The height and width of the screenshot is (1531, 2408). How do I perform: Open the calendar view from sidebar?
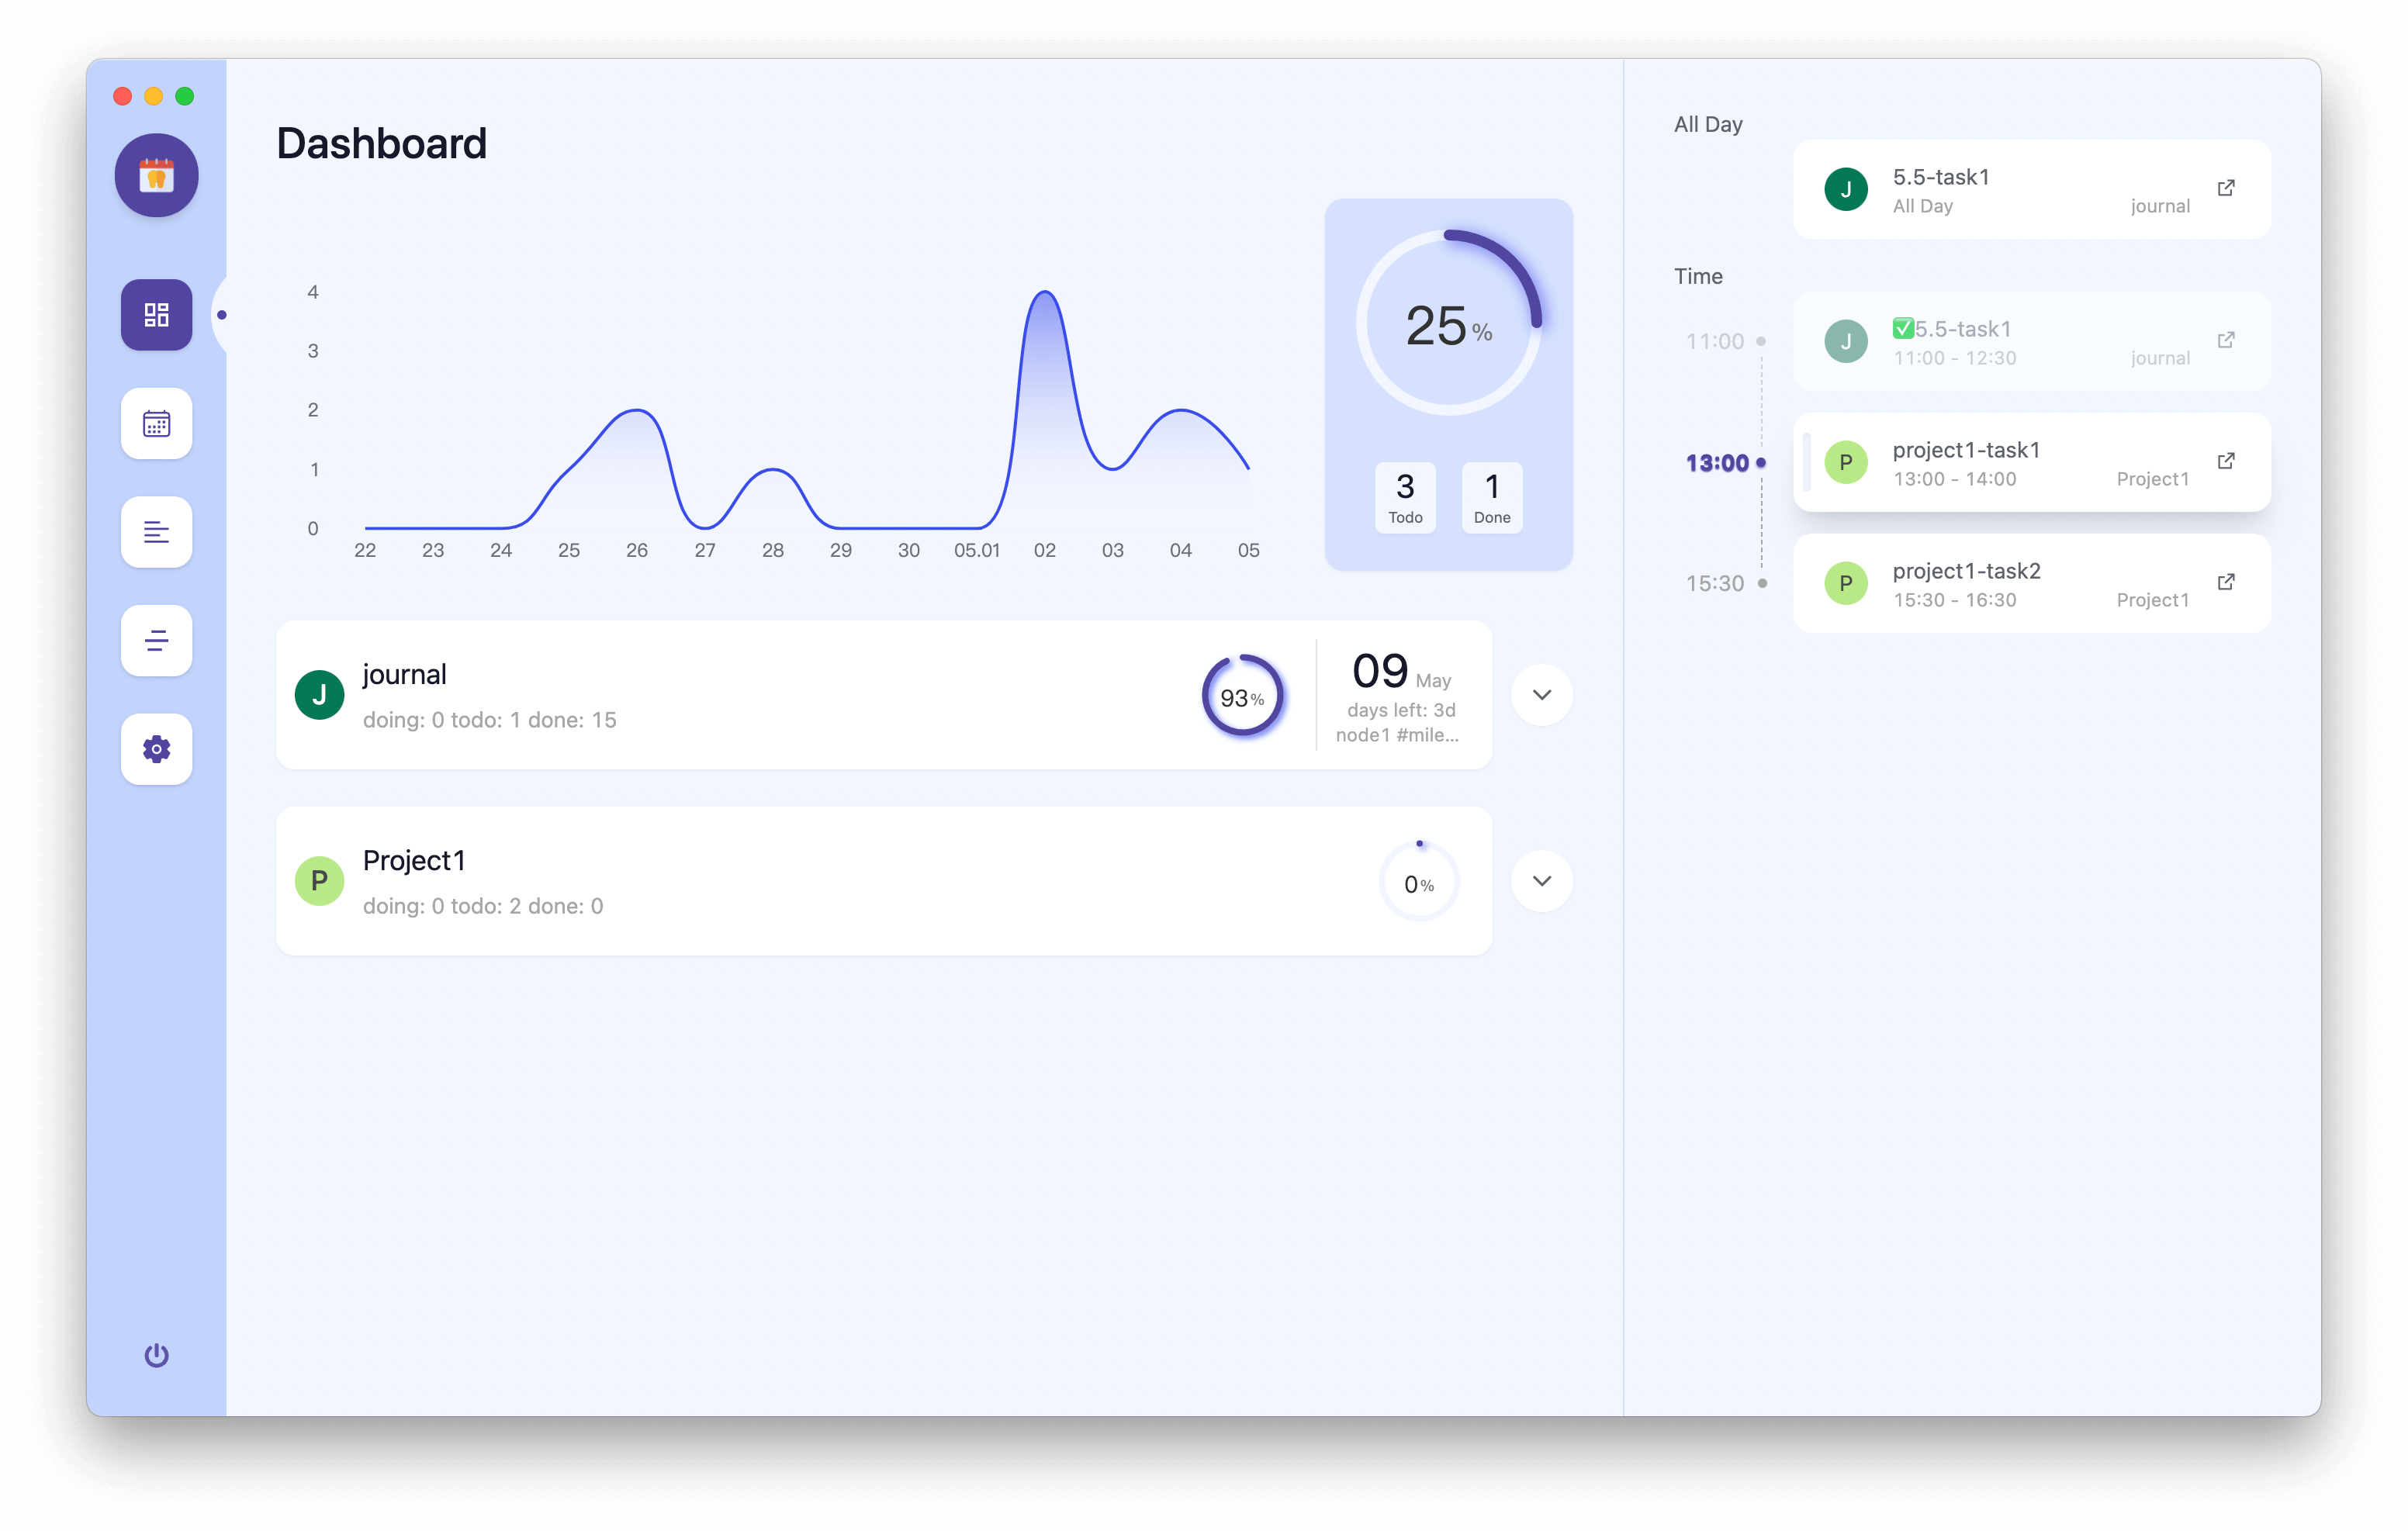156,424
